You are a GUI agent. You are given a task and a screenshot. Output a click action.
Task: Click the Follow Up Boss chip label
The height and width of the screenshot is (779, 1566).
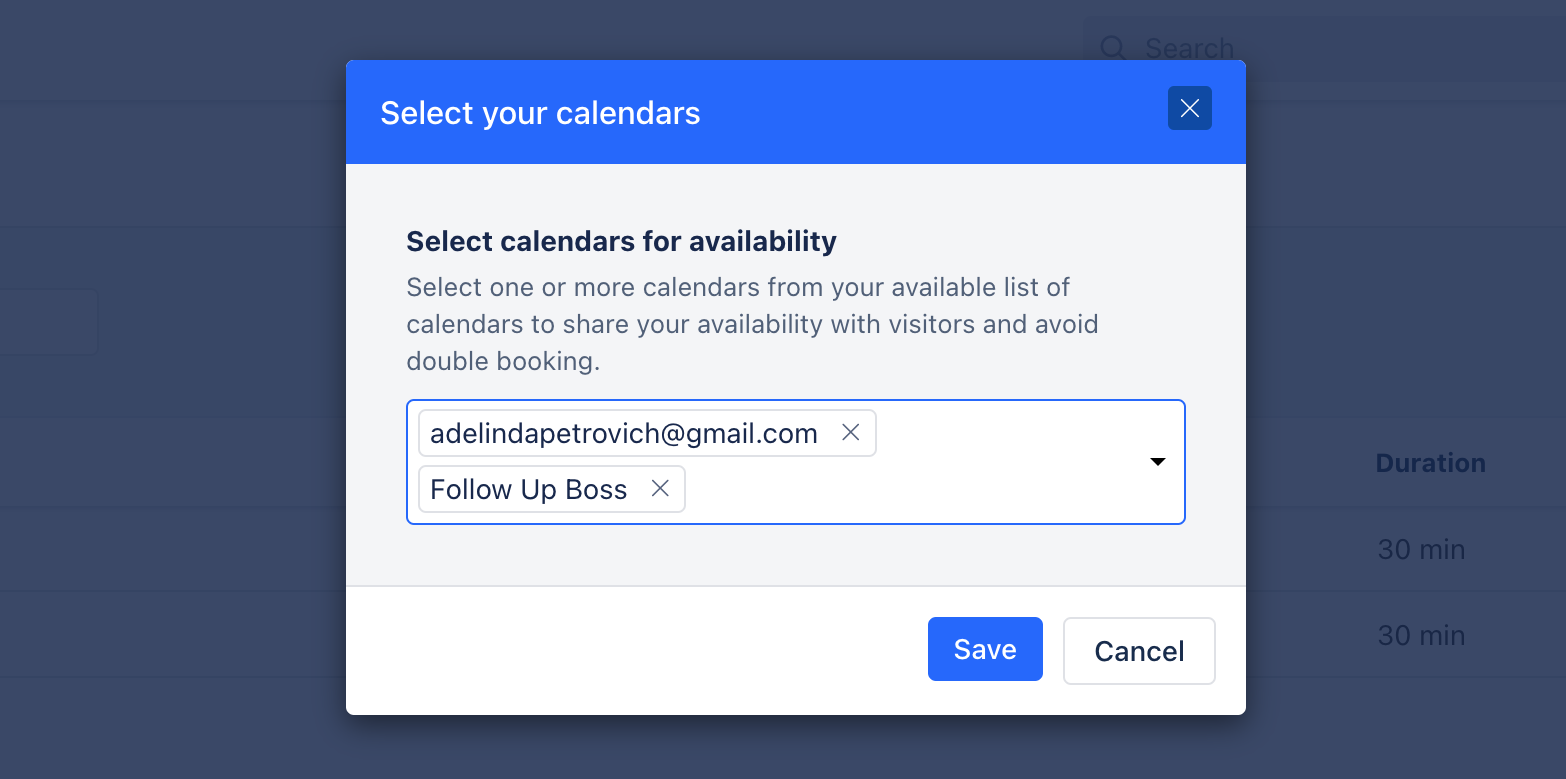coord(529,489)
